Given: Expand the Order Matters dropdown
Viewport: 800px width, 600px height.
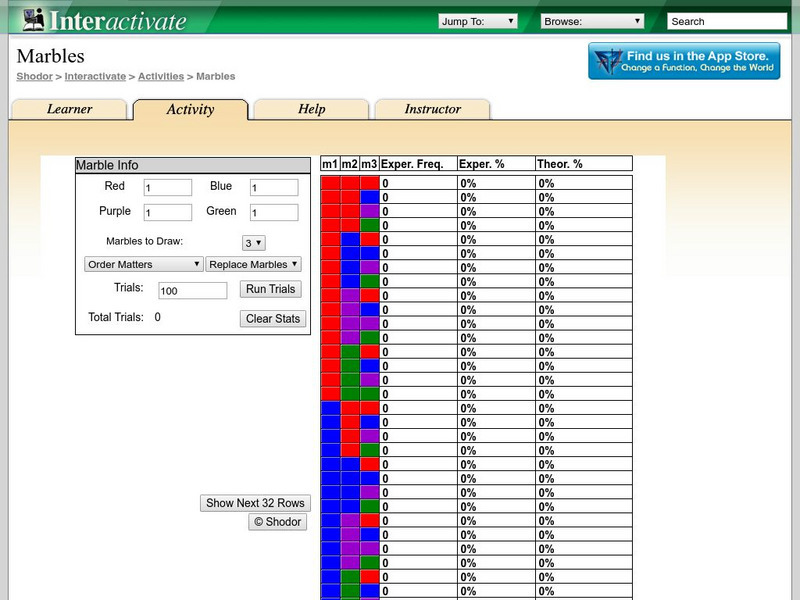Looking at the screenshot, I should click(x=144, y=264).
